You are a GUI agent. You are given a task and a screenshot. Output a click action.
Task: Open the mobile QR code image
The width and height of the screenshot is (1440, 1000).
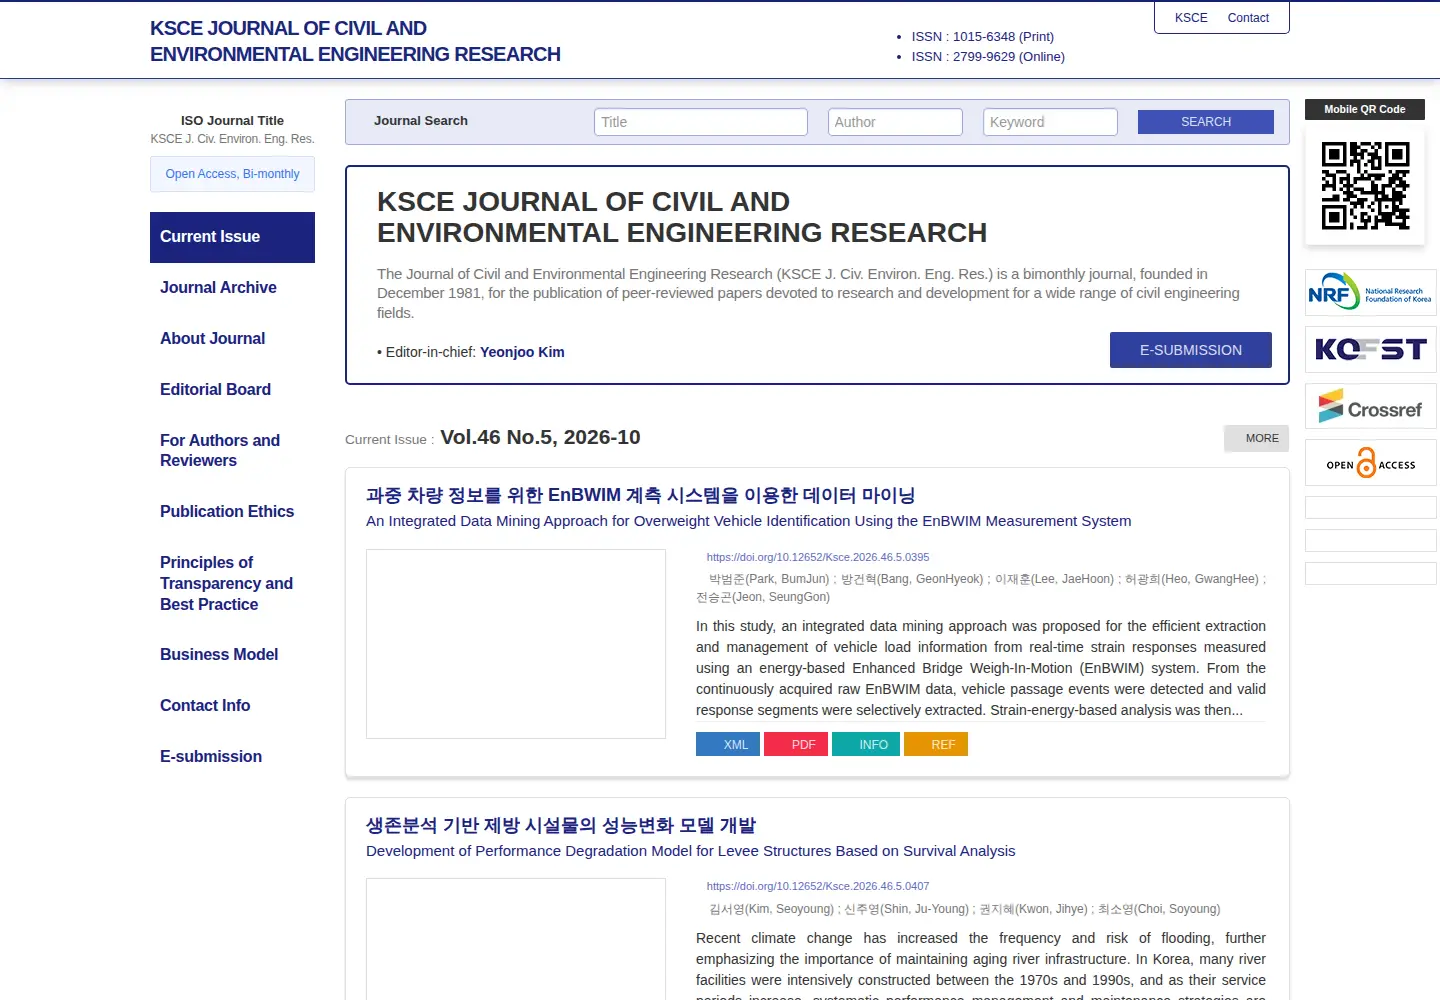pyautogui.click(x=1365, y=186)
